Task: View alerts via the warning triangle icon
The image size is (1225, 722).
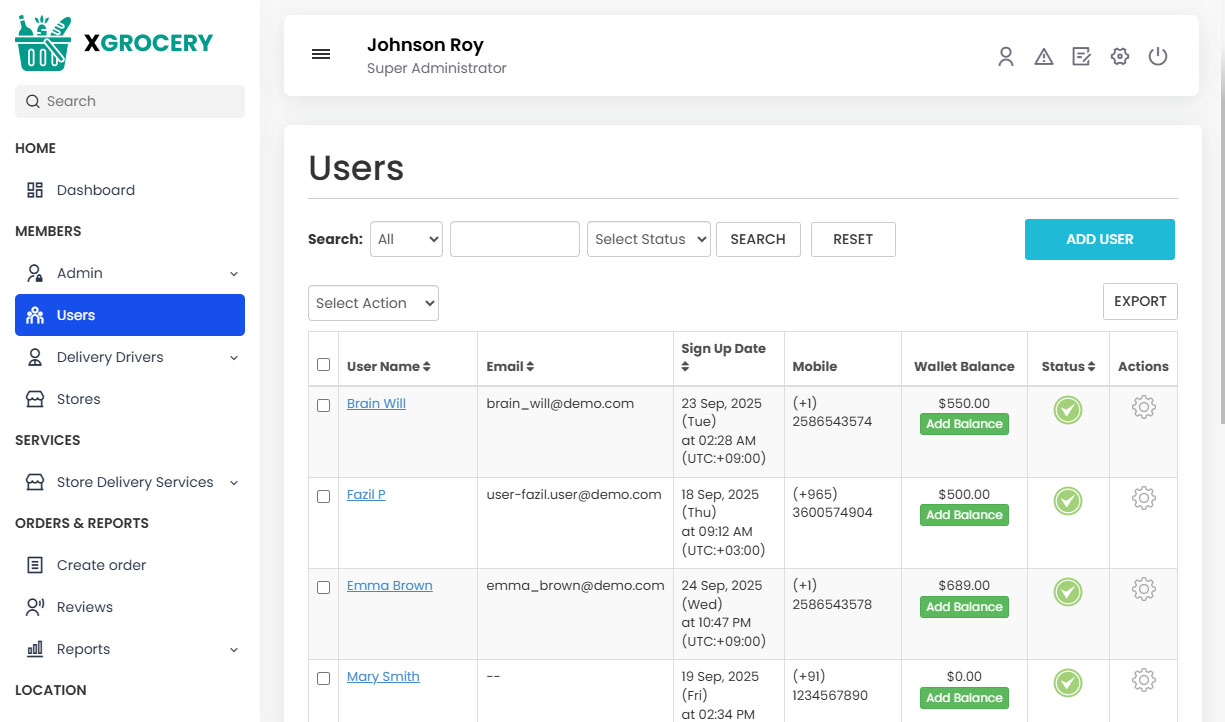Action: tap(1044, 57)
